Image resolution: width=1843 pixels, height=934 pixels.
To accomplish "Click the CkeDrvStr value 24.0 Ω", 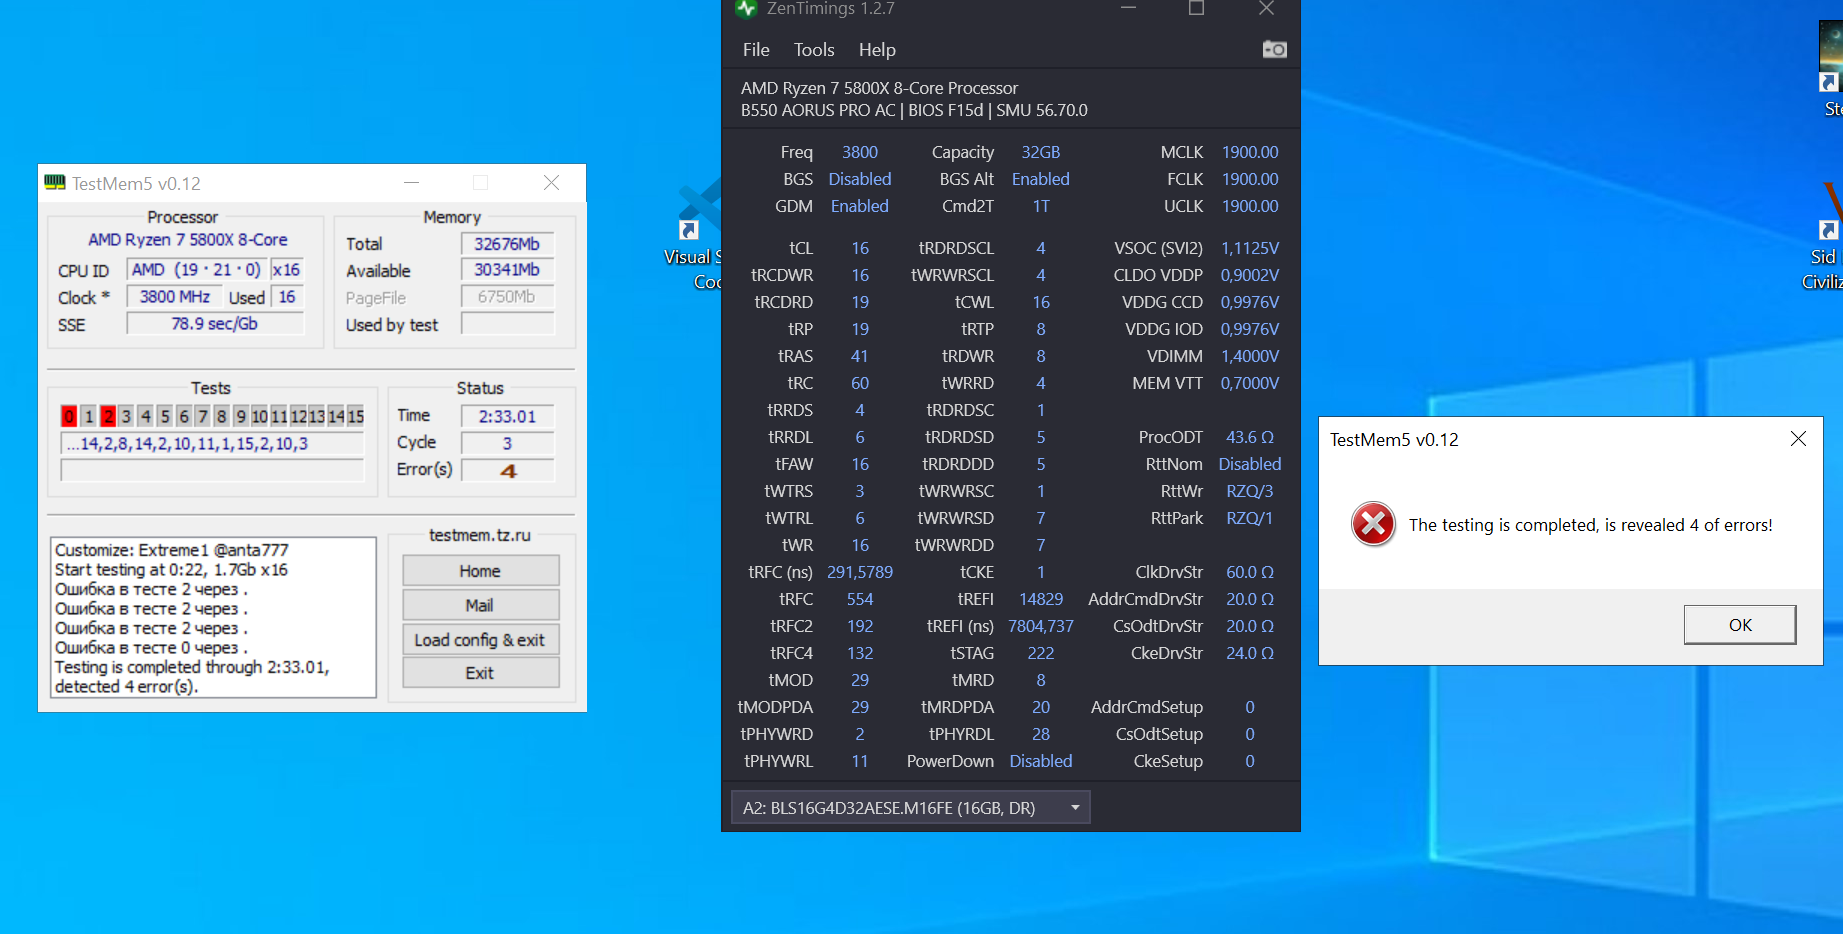I will [x=1250, y=653].
